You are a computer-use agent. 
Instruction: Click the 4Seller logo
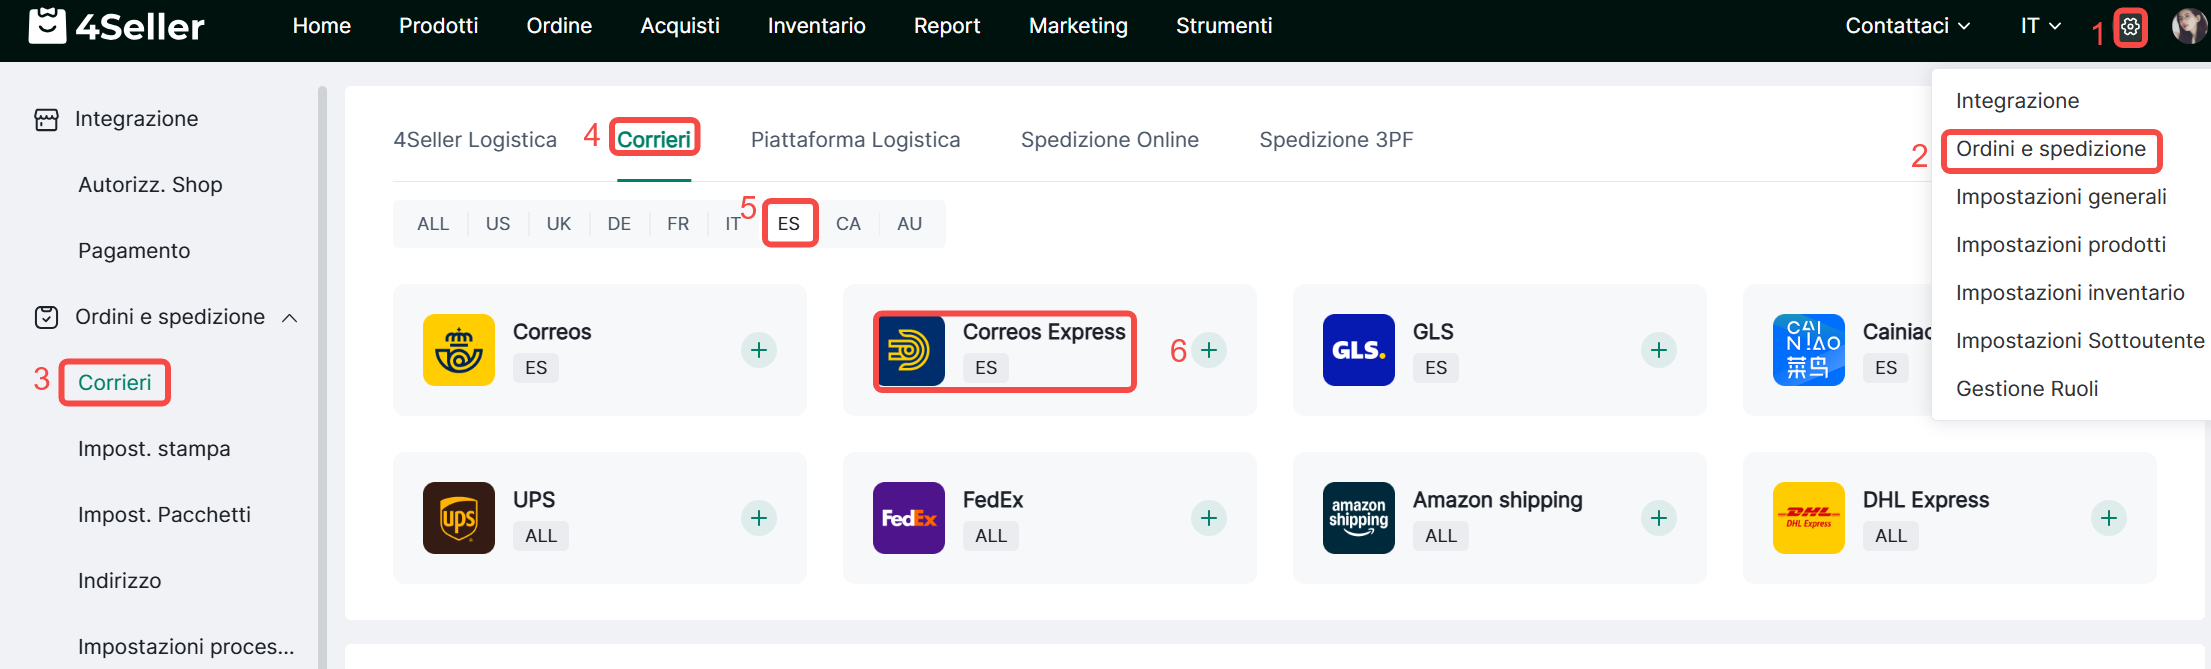116,26
